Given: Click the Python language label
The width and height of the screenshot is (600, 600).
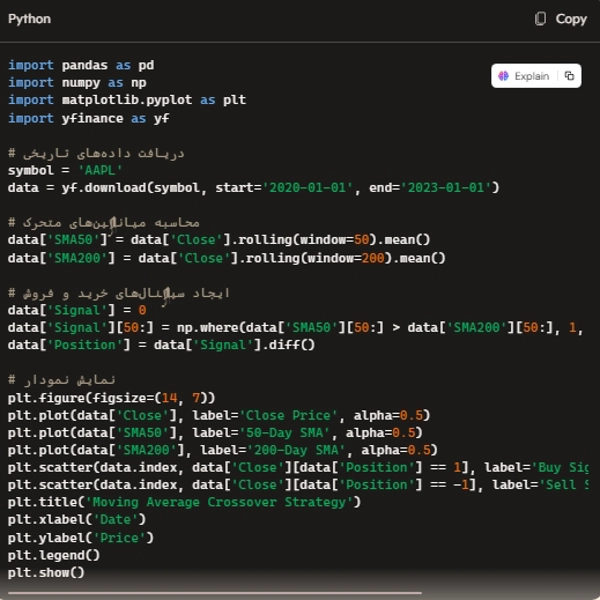Looking at the screenshot, I should click(x=29, y=19).
